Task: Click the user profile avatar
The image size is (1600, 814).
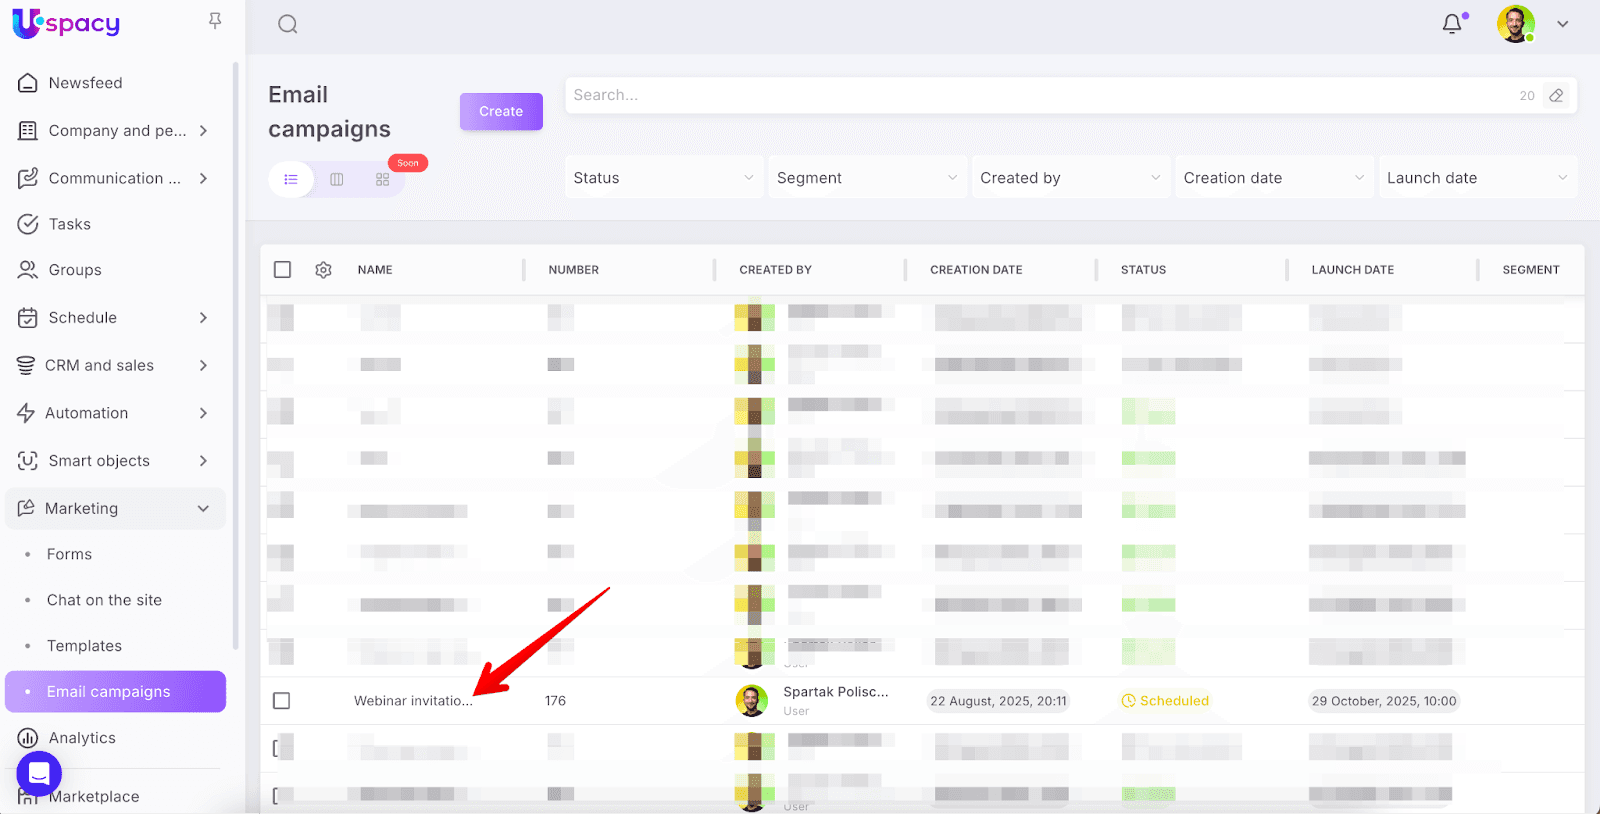Action: pyautogui.click(x=1515, y=24)
